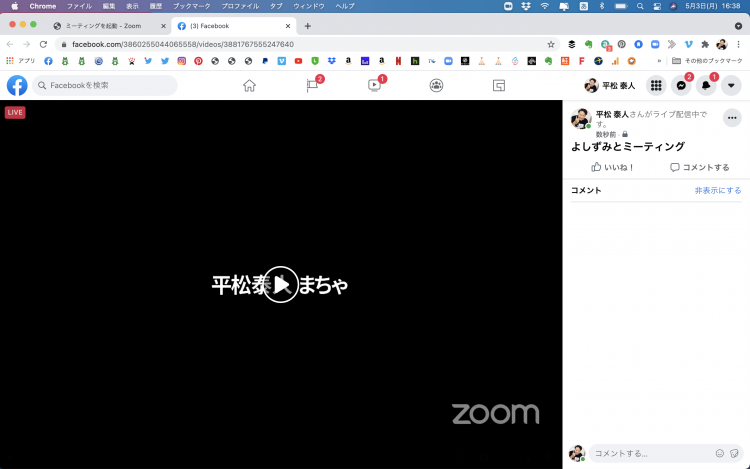The height and width of the screenshot is (469, 750).
Task: Open the YouTube bookmark icon
Action: [x=298, y=61]
